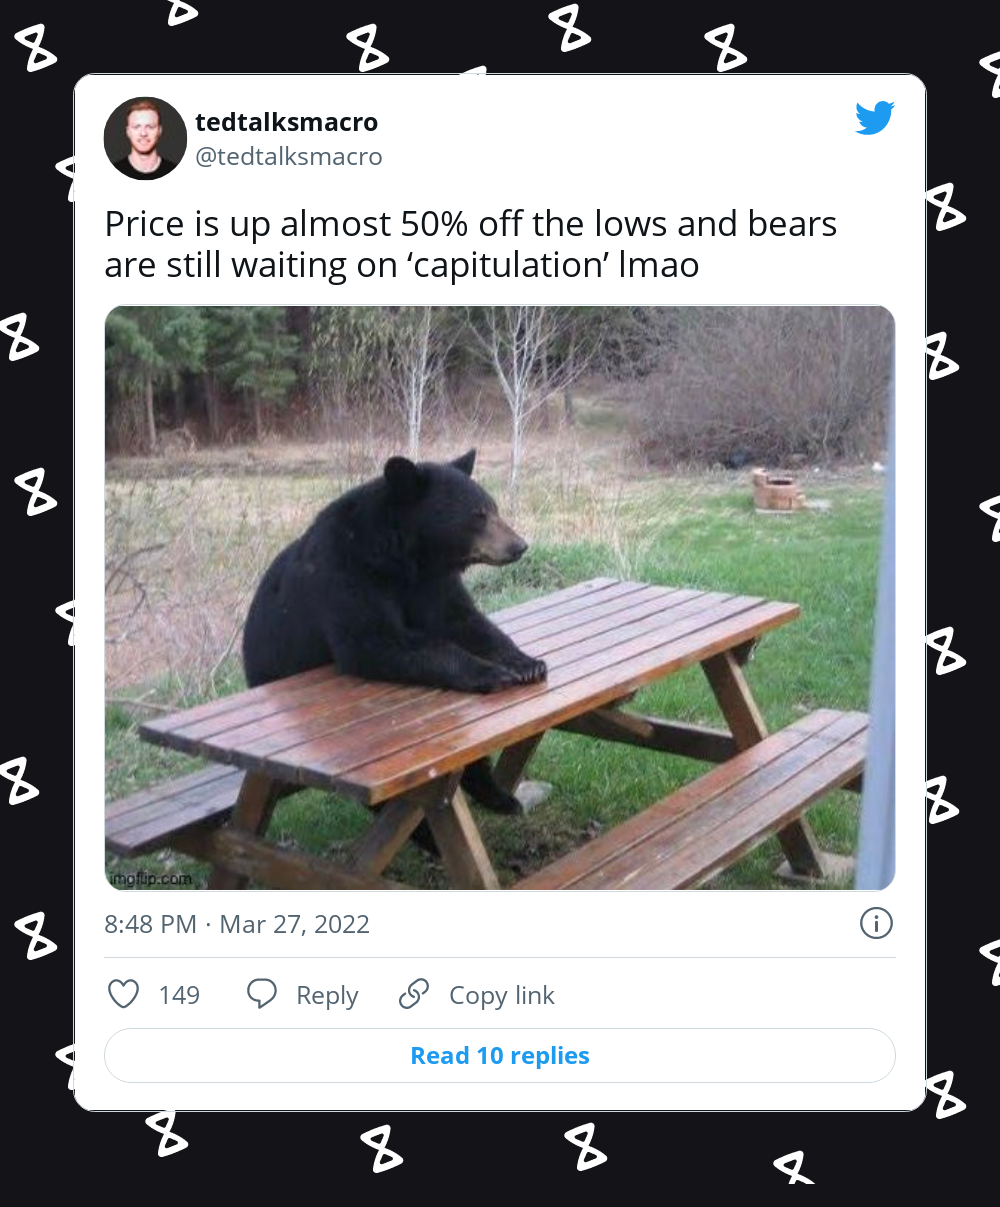Click the "Mar 27, 2022" date

[x=294, y=924]
